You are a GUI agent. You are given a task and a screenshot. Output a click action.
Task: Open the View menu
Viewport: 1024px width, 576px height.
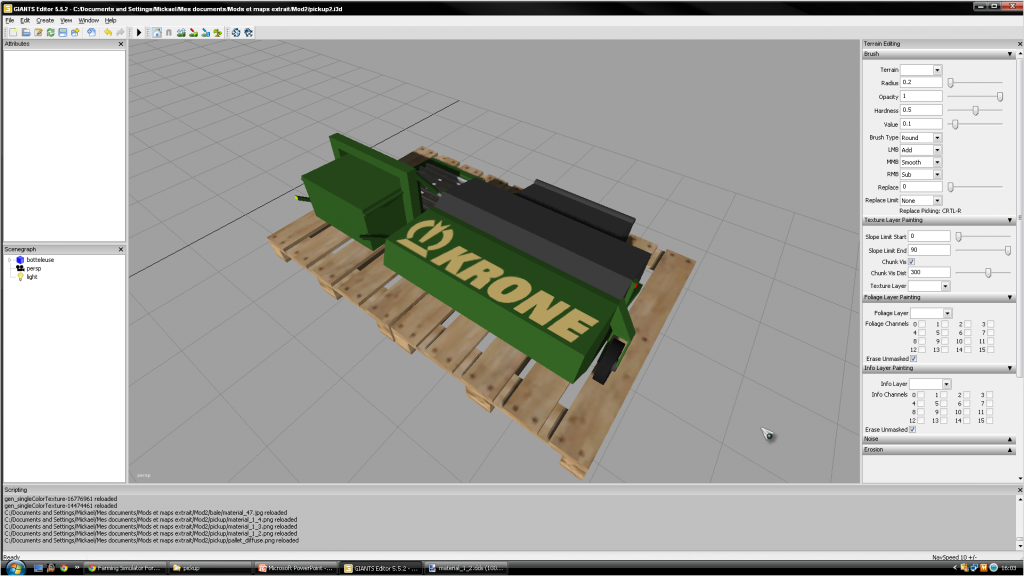point(66,21)
